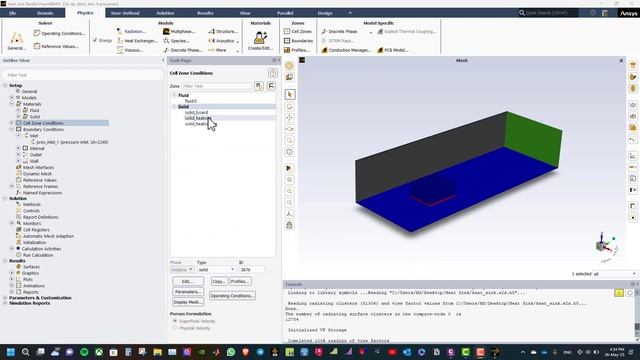Screen dimensions: 640x360
Task: Open Spotify from the taskbar
Action: pos(84,352)
